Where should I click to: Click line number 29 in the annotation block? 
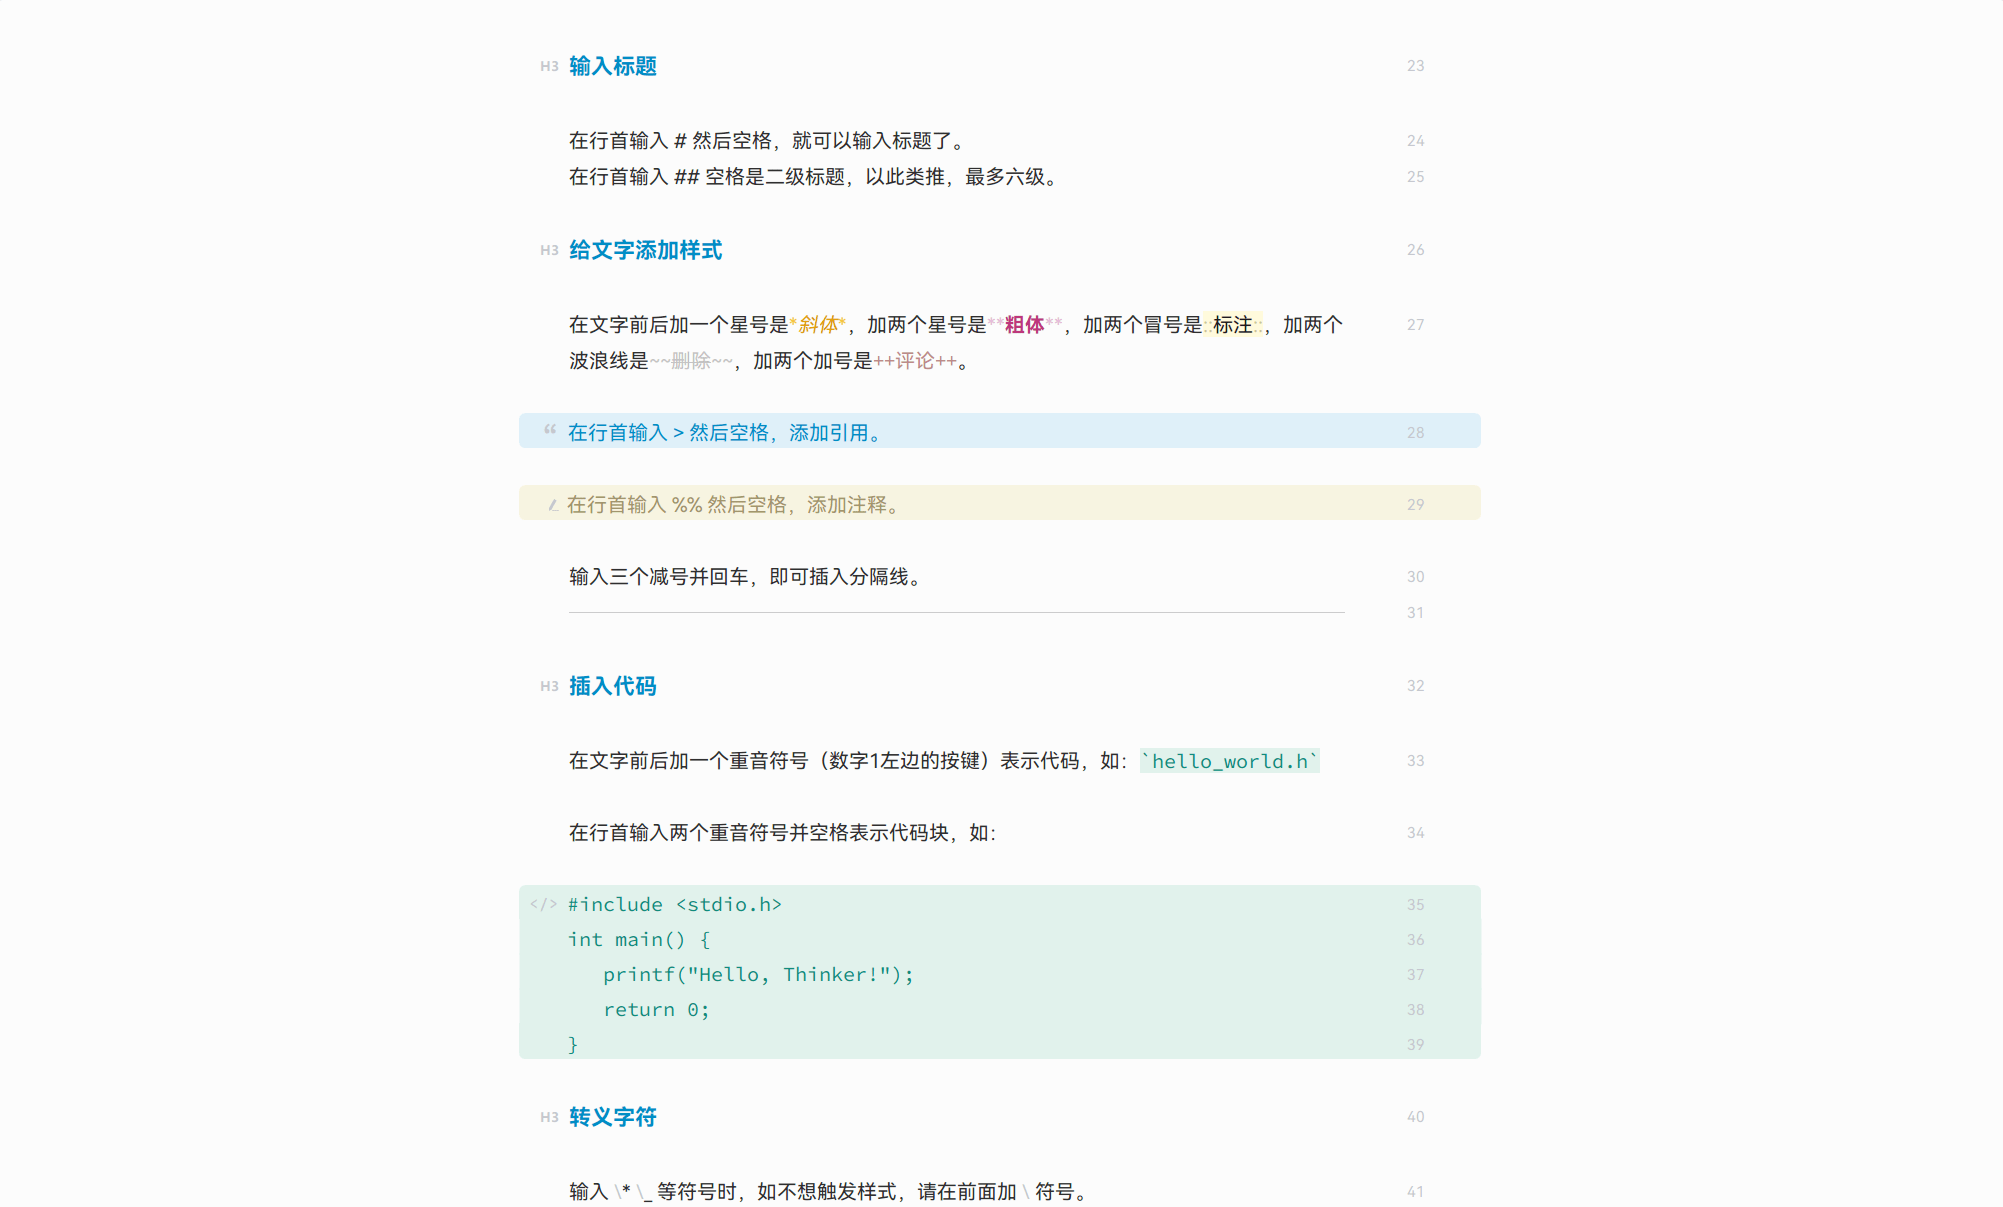click(1415, 505)
